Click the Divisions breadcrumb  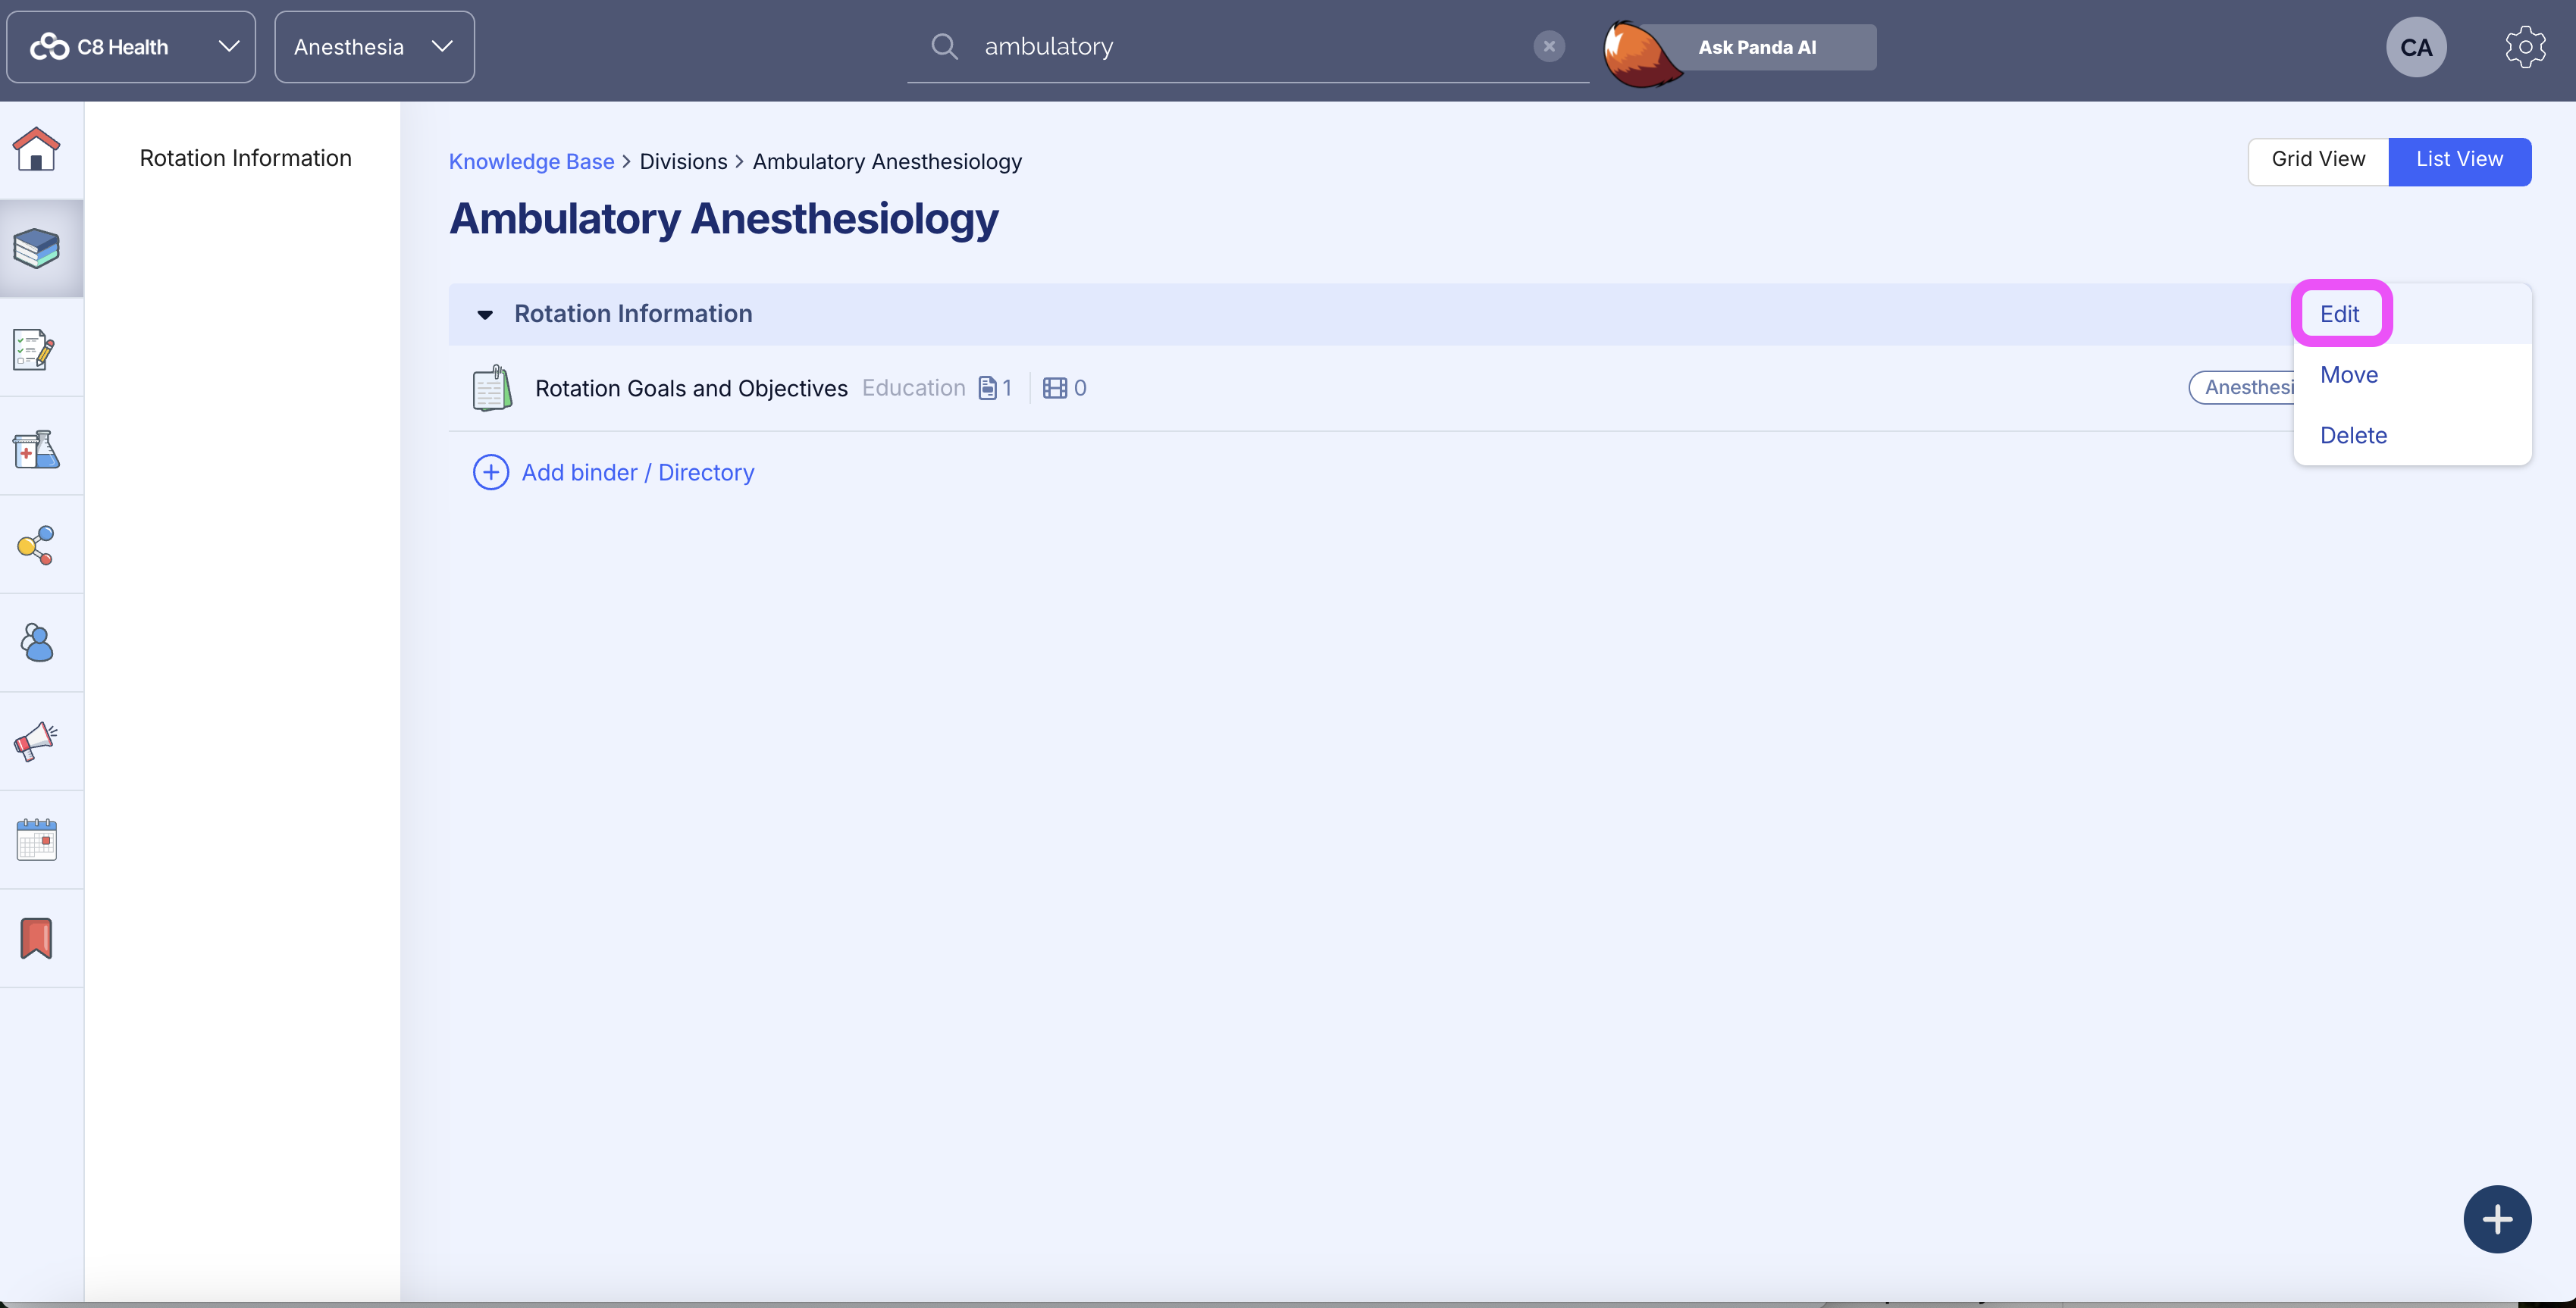click(x=683, y=162)
